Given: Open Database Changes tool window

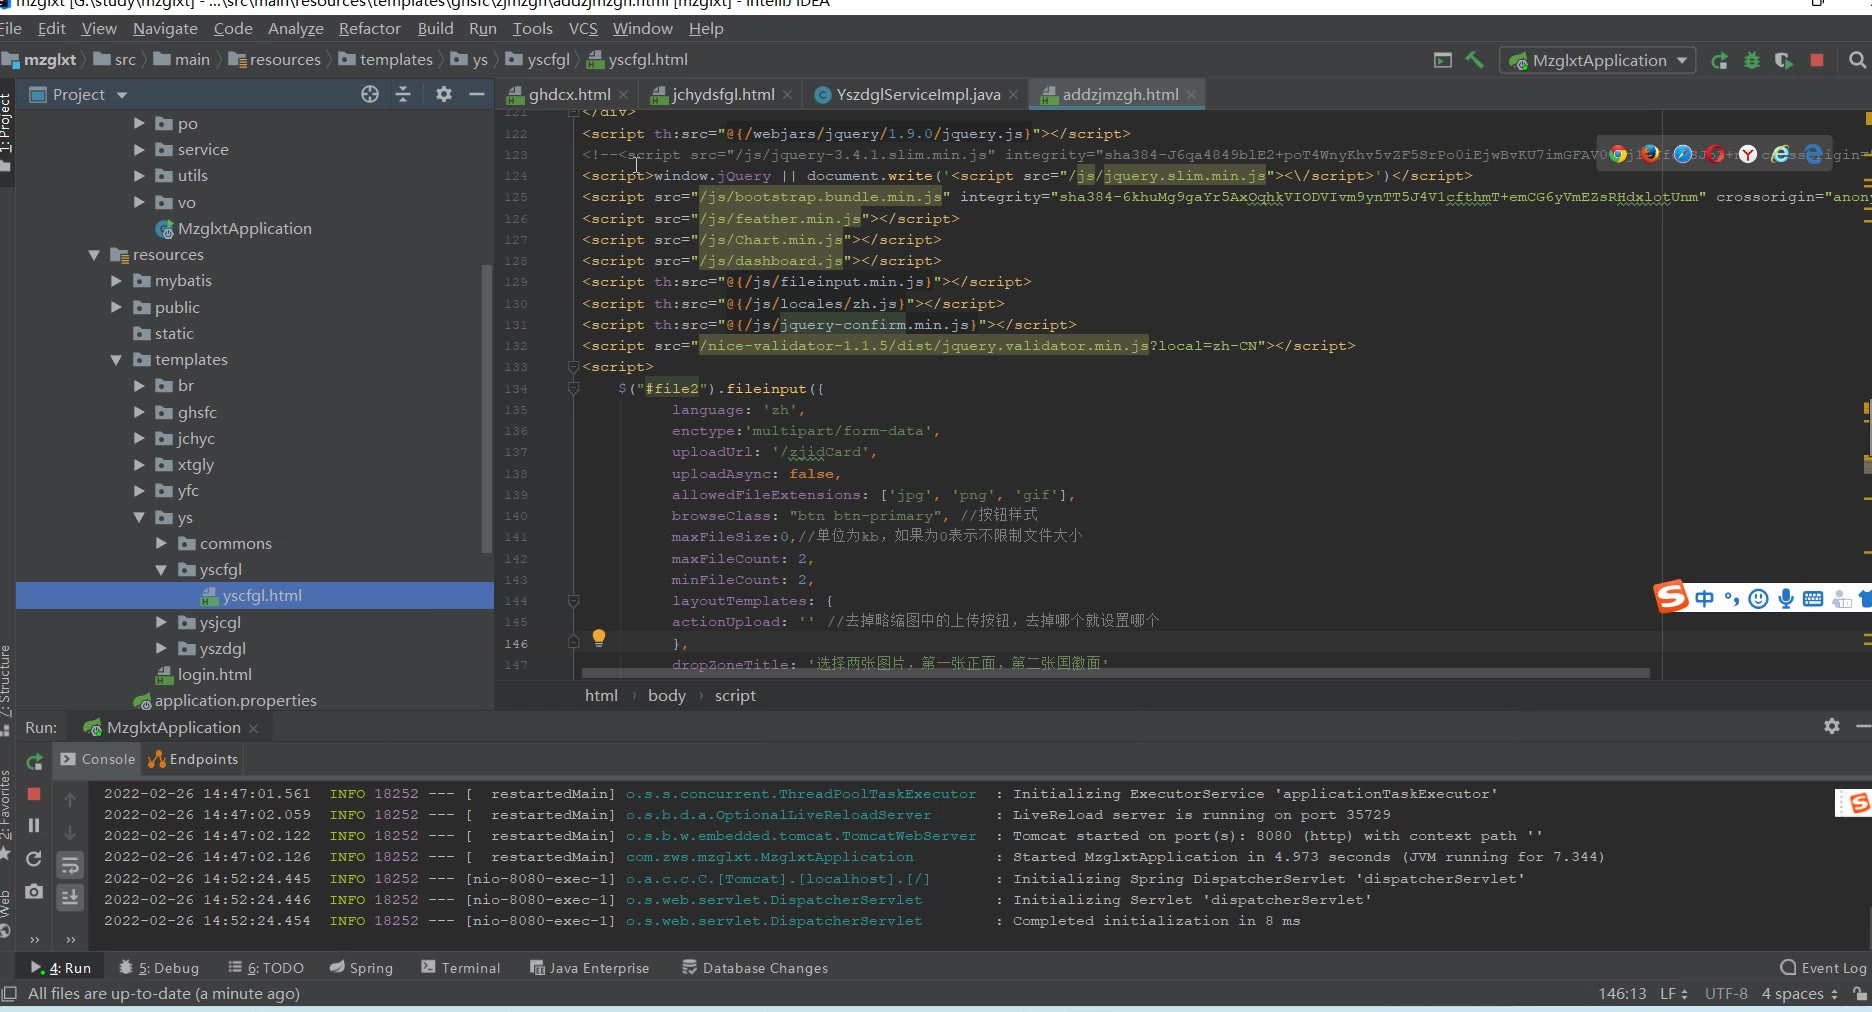Looking at the screenshot, I should coord(755,967).
